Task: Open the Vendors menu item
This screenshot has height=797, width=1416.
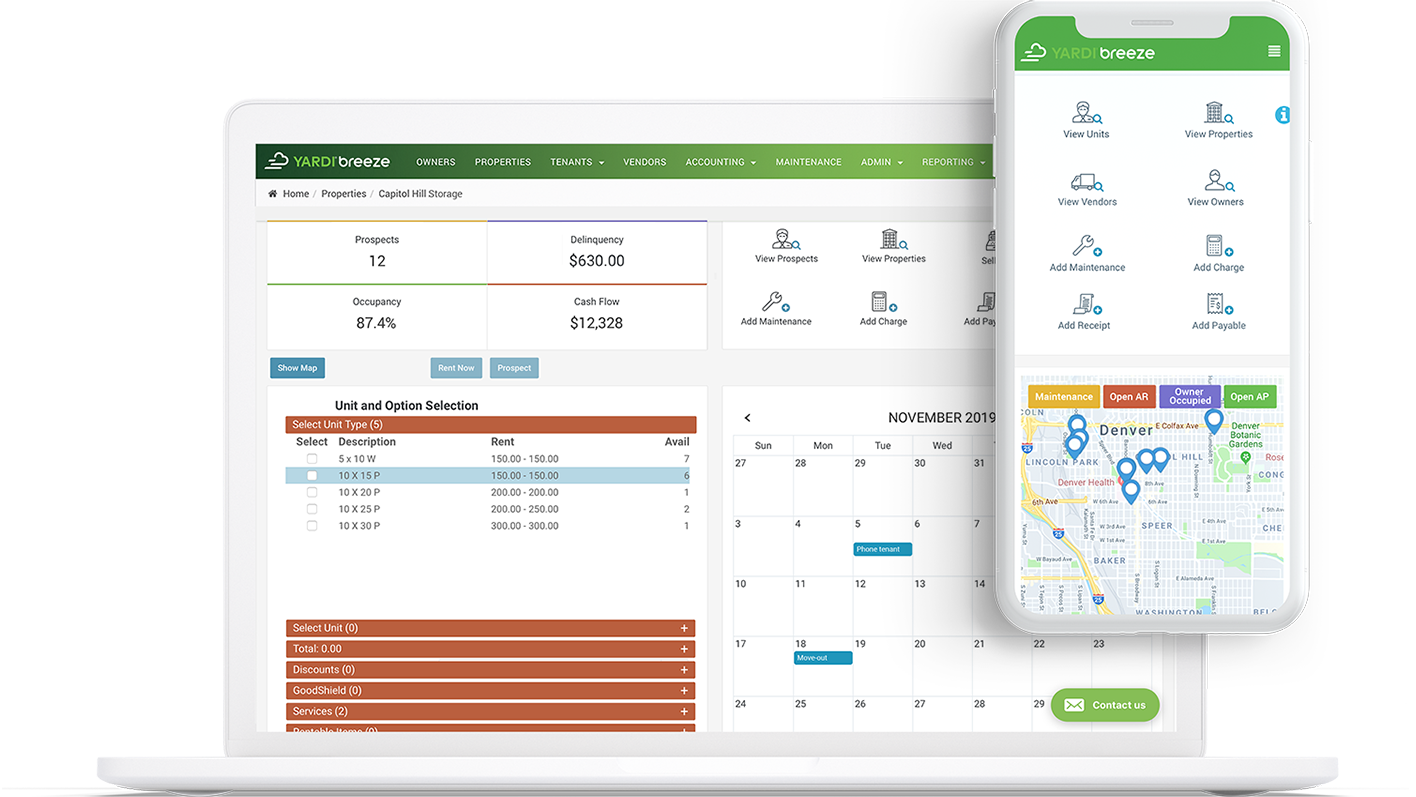Action: point(644,162)
